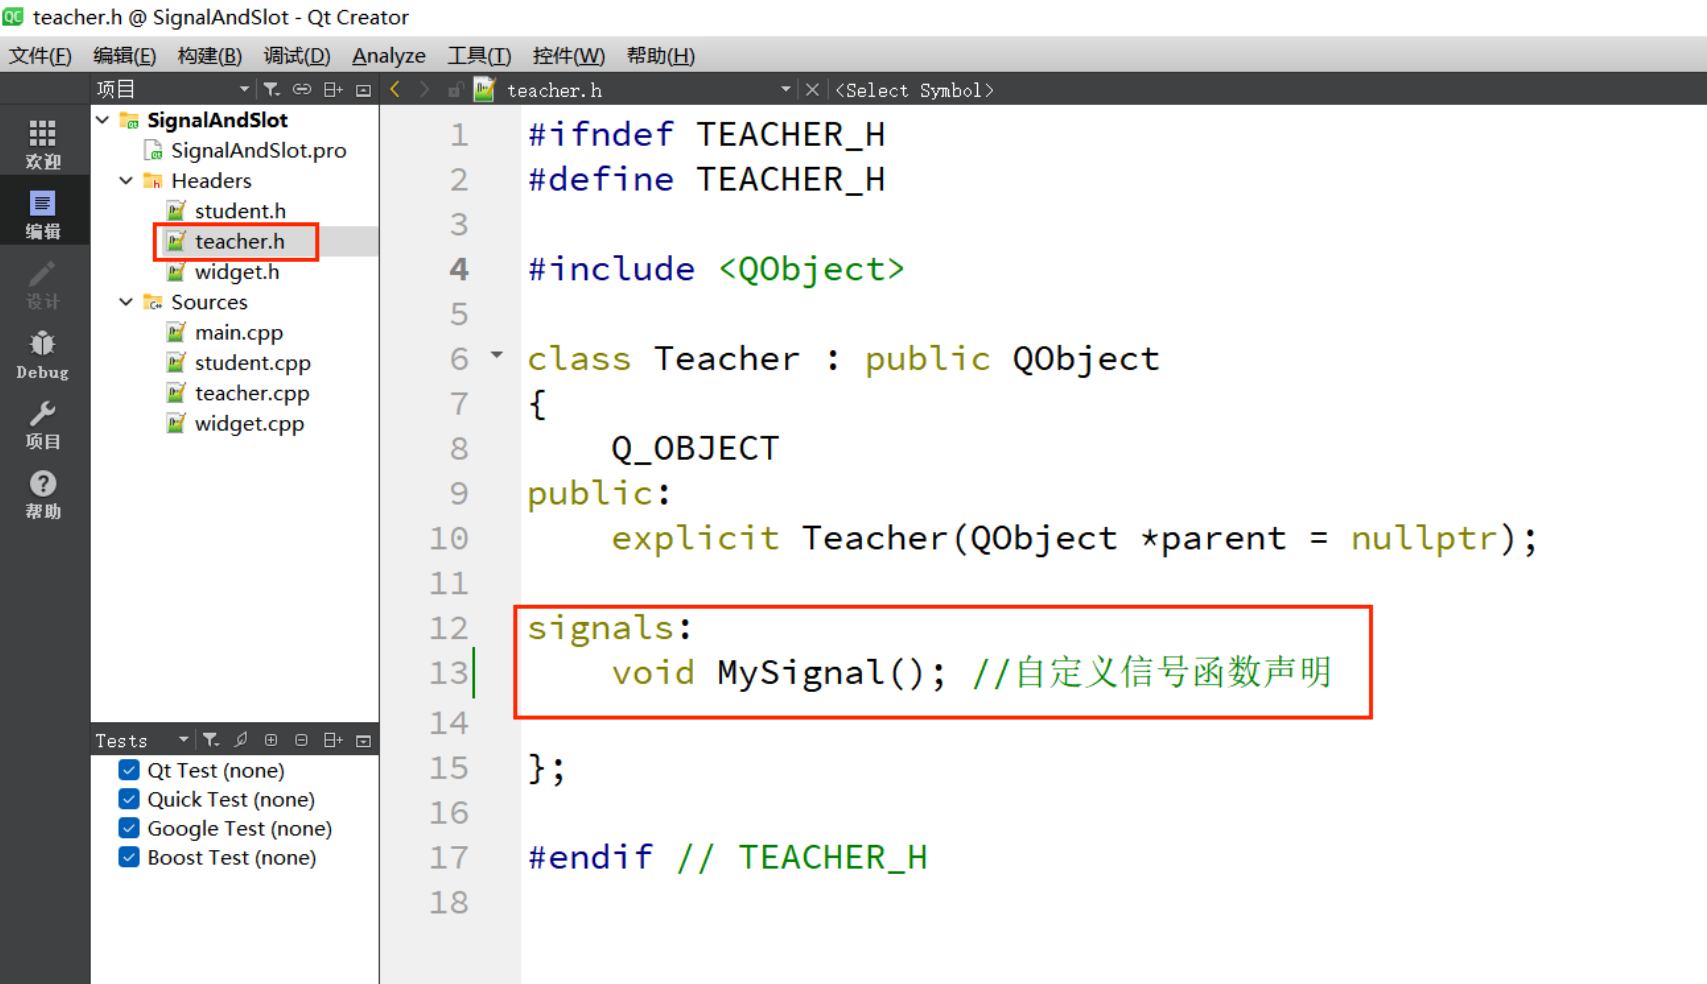
Task: Place cursor on Q_OBJECT macro line
Action: point(695,448)
